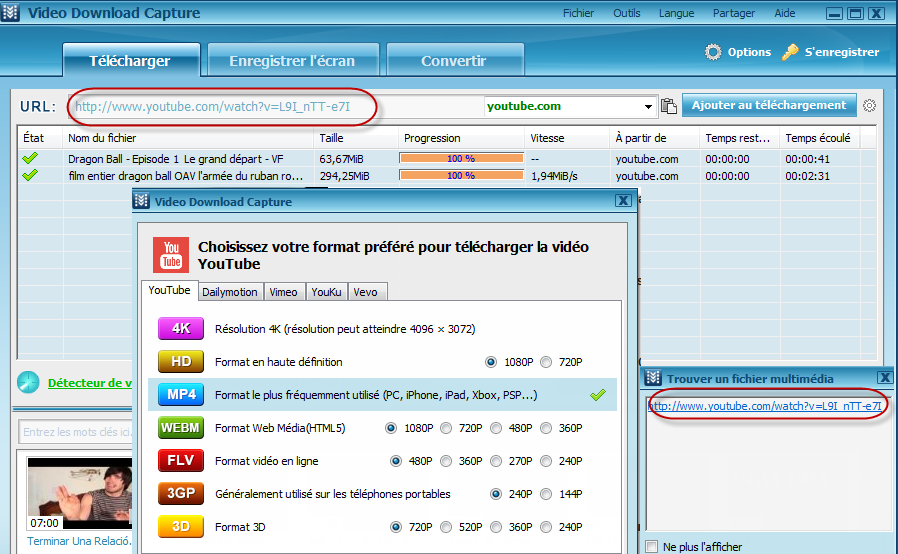Image resolution: width=898 pixels, height=554 pixels.
Task: Click into the URL input field
Action: [x=277, y=107]
